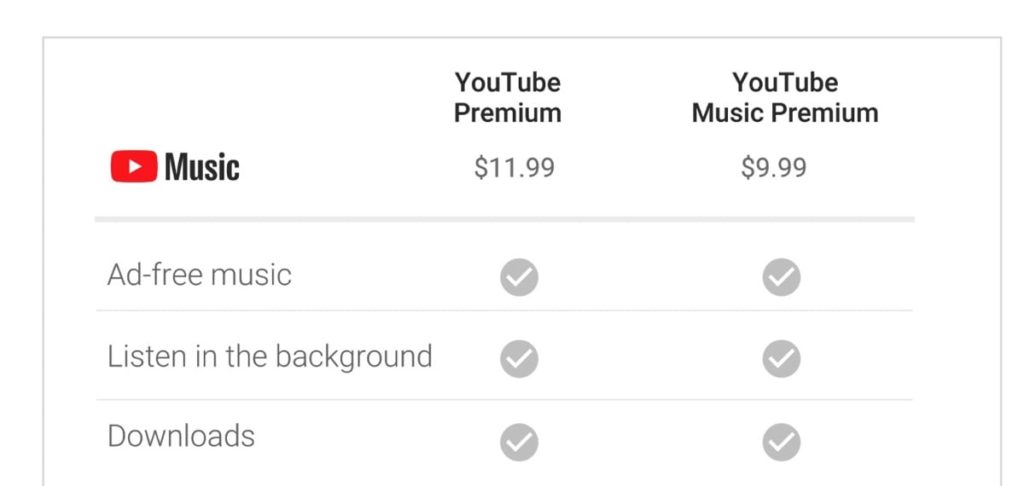Click the Listen in background checkmark under YouTube Premium
Screen dimensions: 1024x486
click(x=519, y=358)
